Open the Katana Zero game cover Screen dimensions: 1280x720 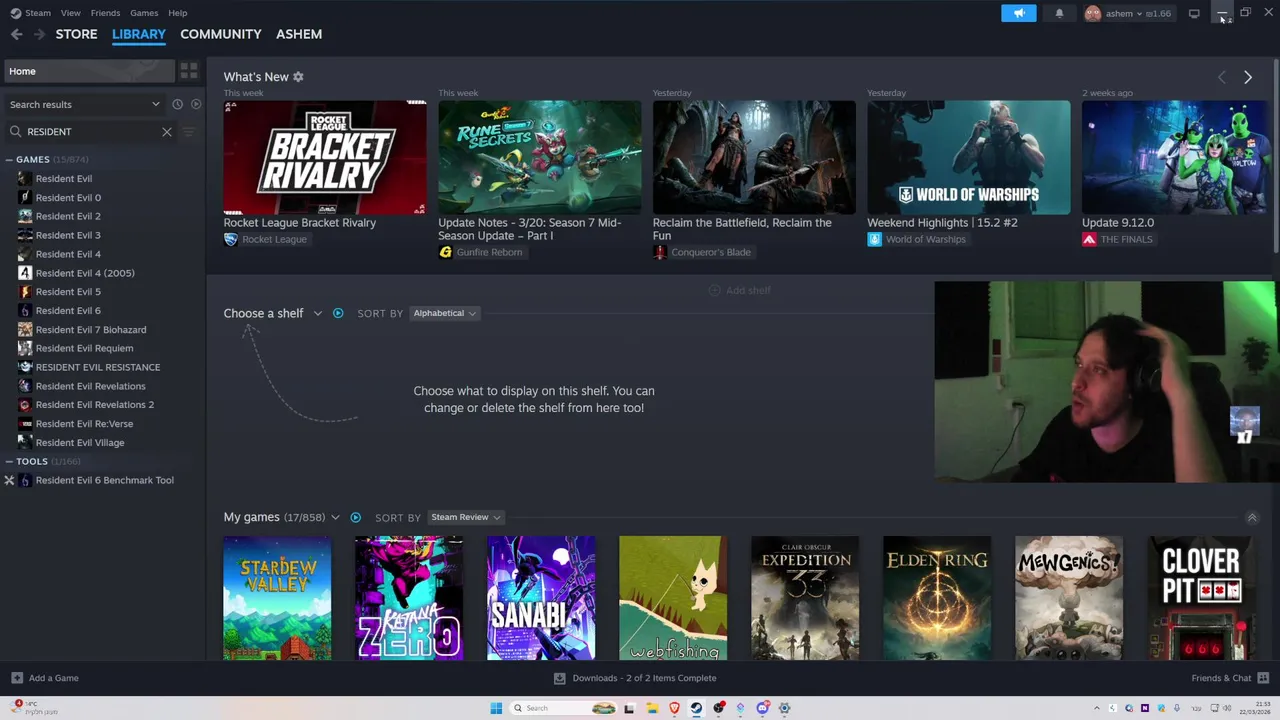[409, 598]
